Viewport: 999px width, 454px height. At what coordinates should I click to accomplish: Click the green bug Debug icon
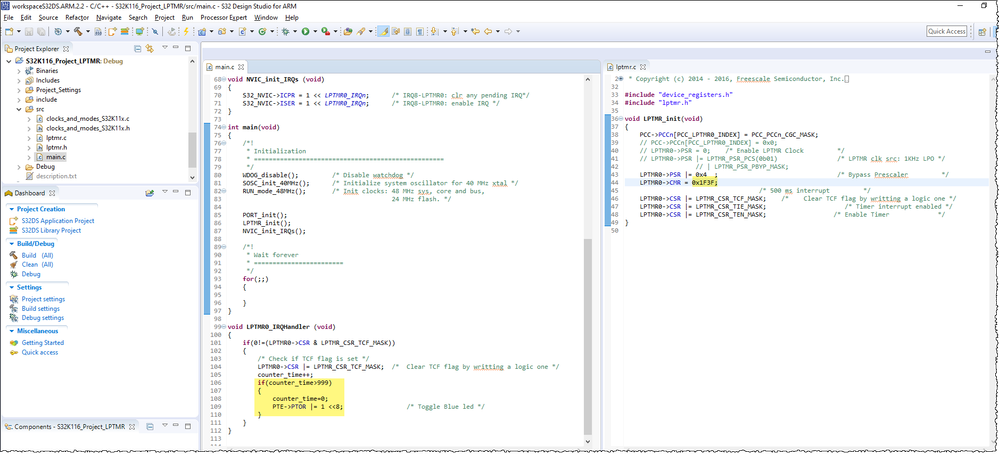point(285,31)
